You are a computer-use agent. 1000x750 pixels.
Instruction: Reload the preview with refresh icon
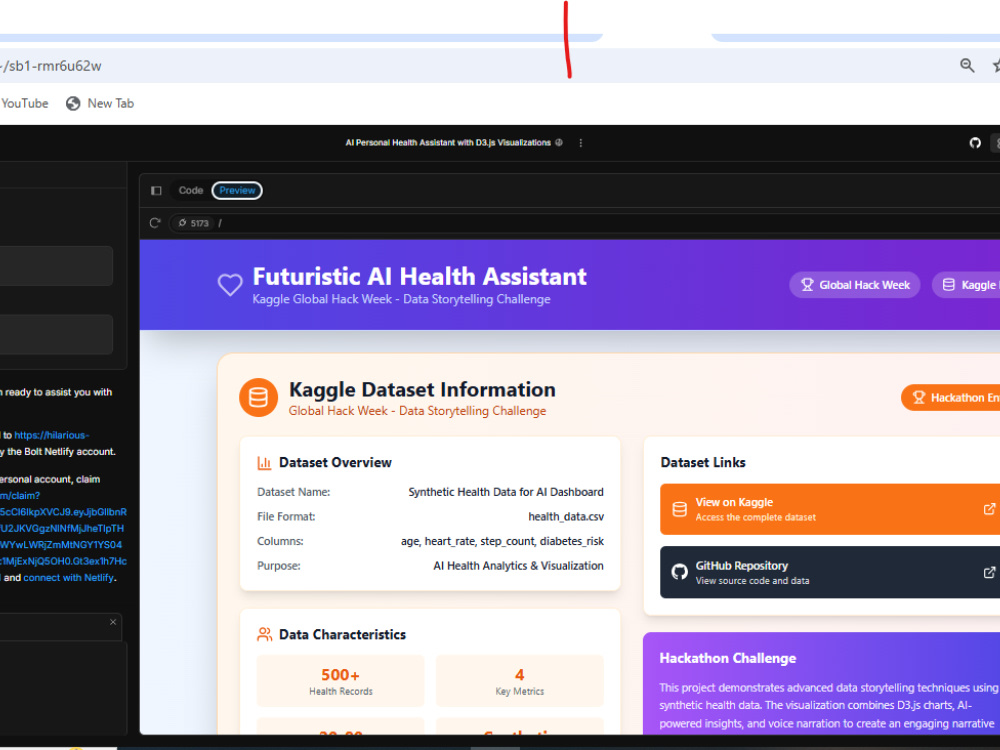coord(154,223)
